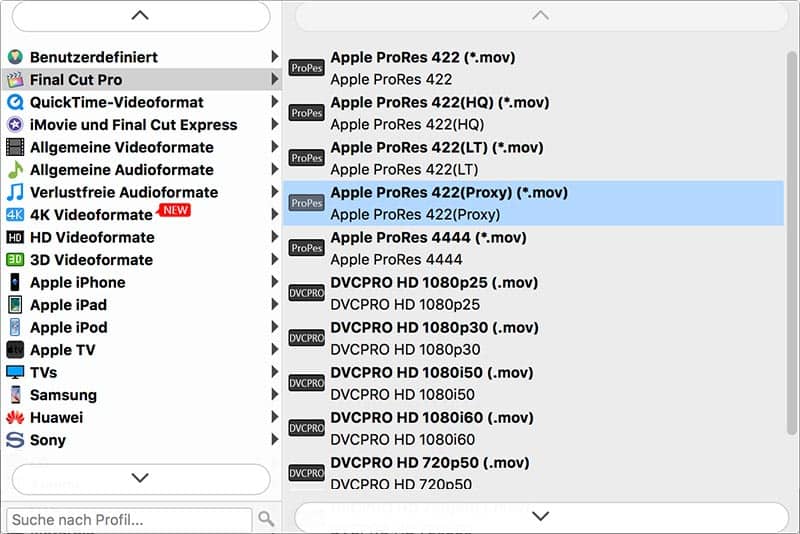Click the Suche nach Profil search field
Screen dimensions: 800x534
(130, 519)
